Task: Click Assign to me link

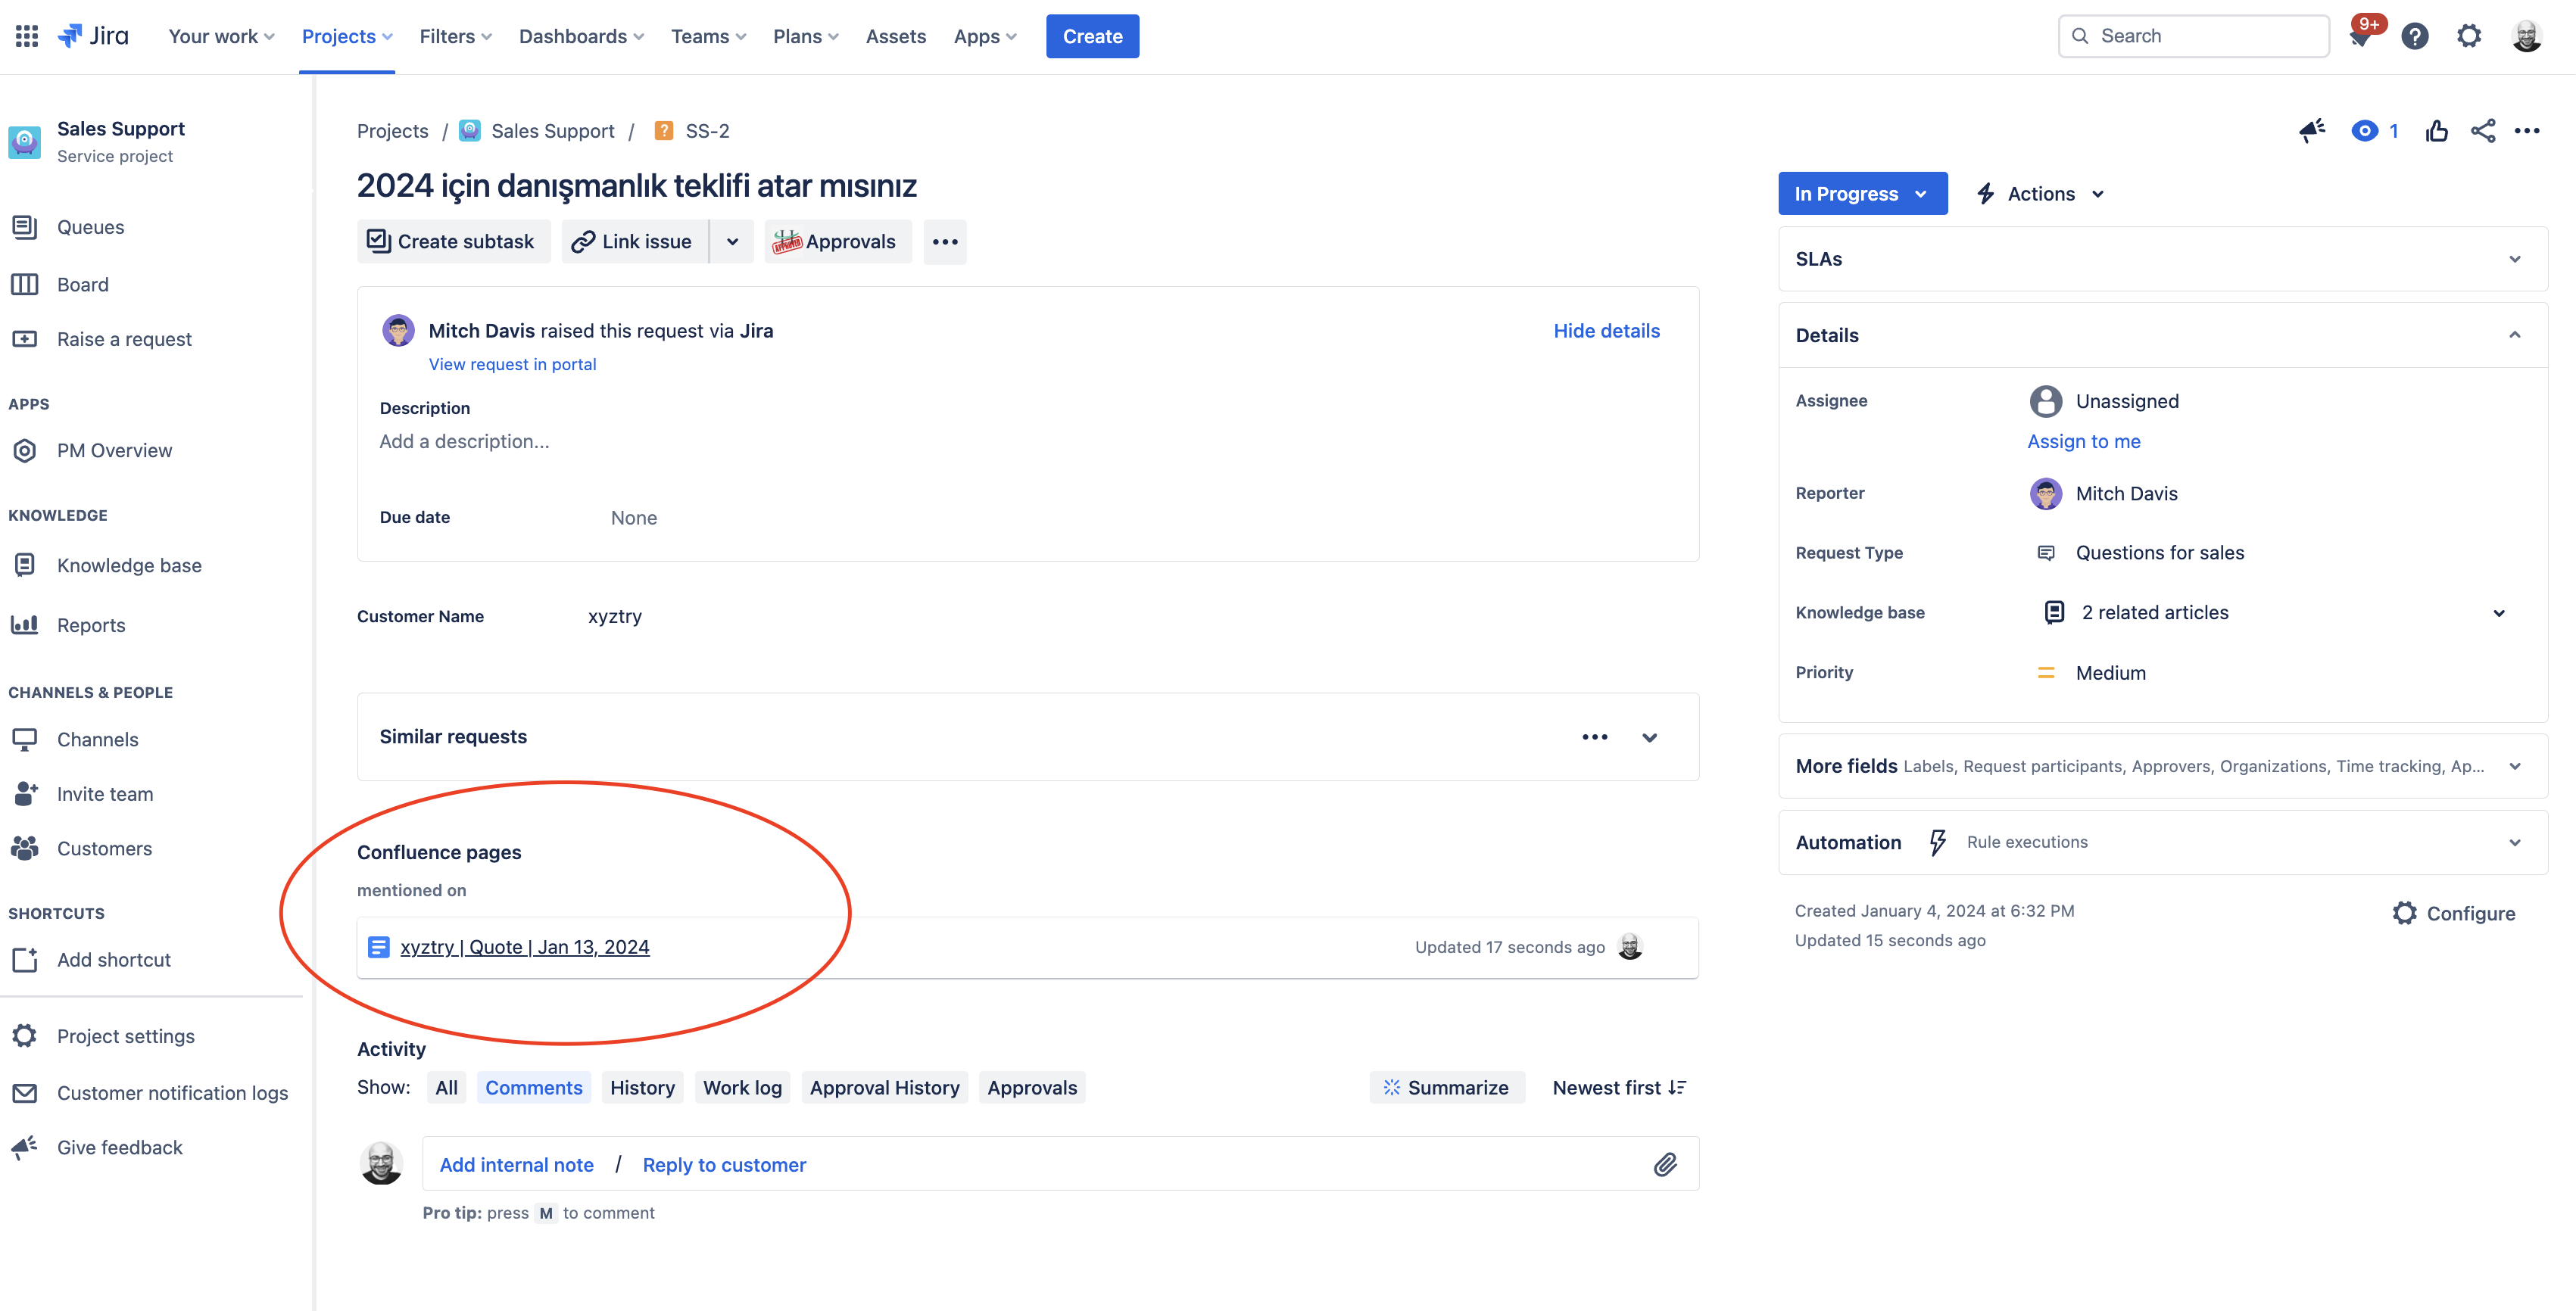Action: [x=2084, y=441]
